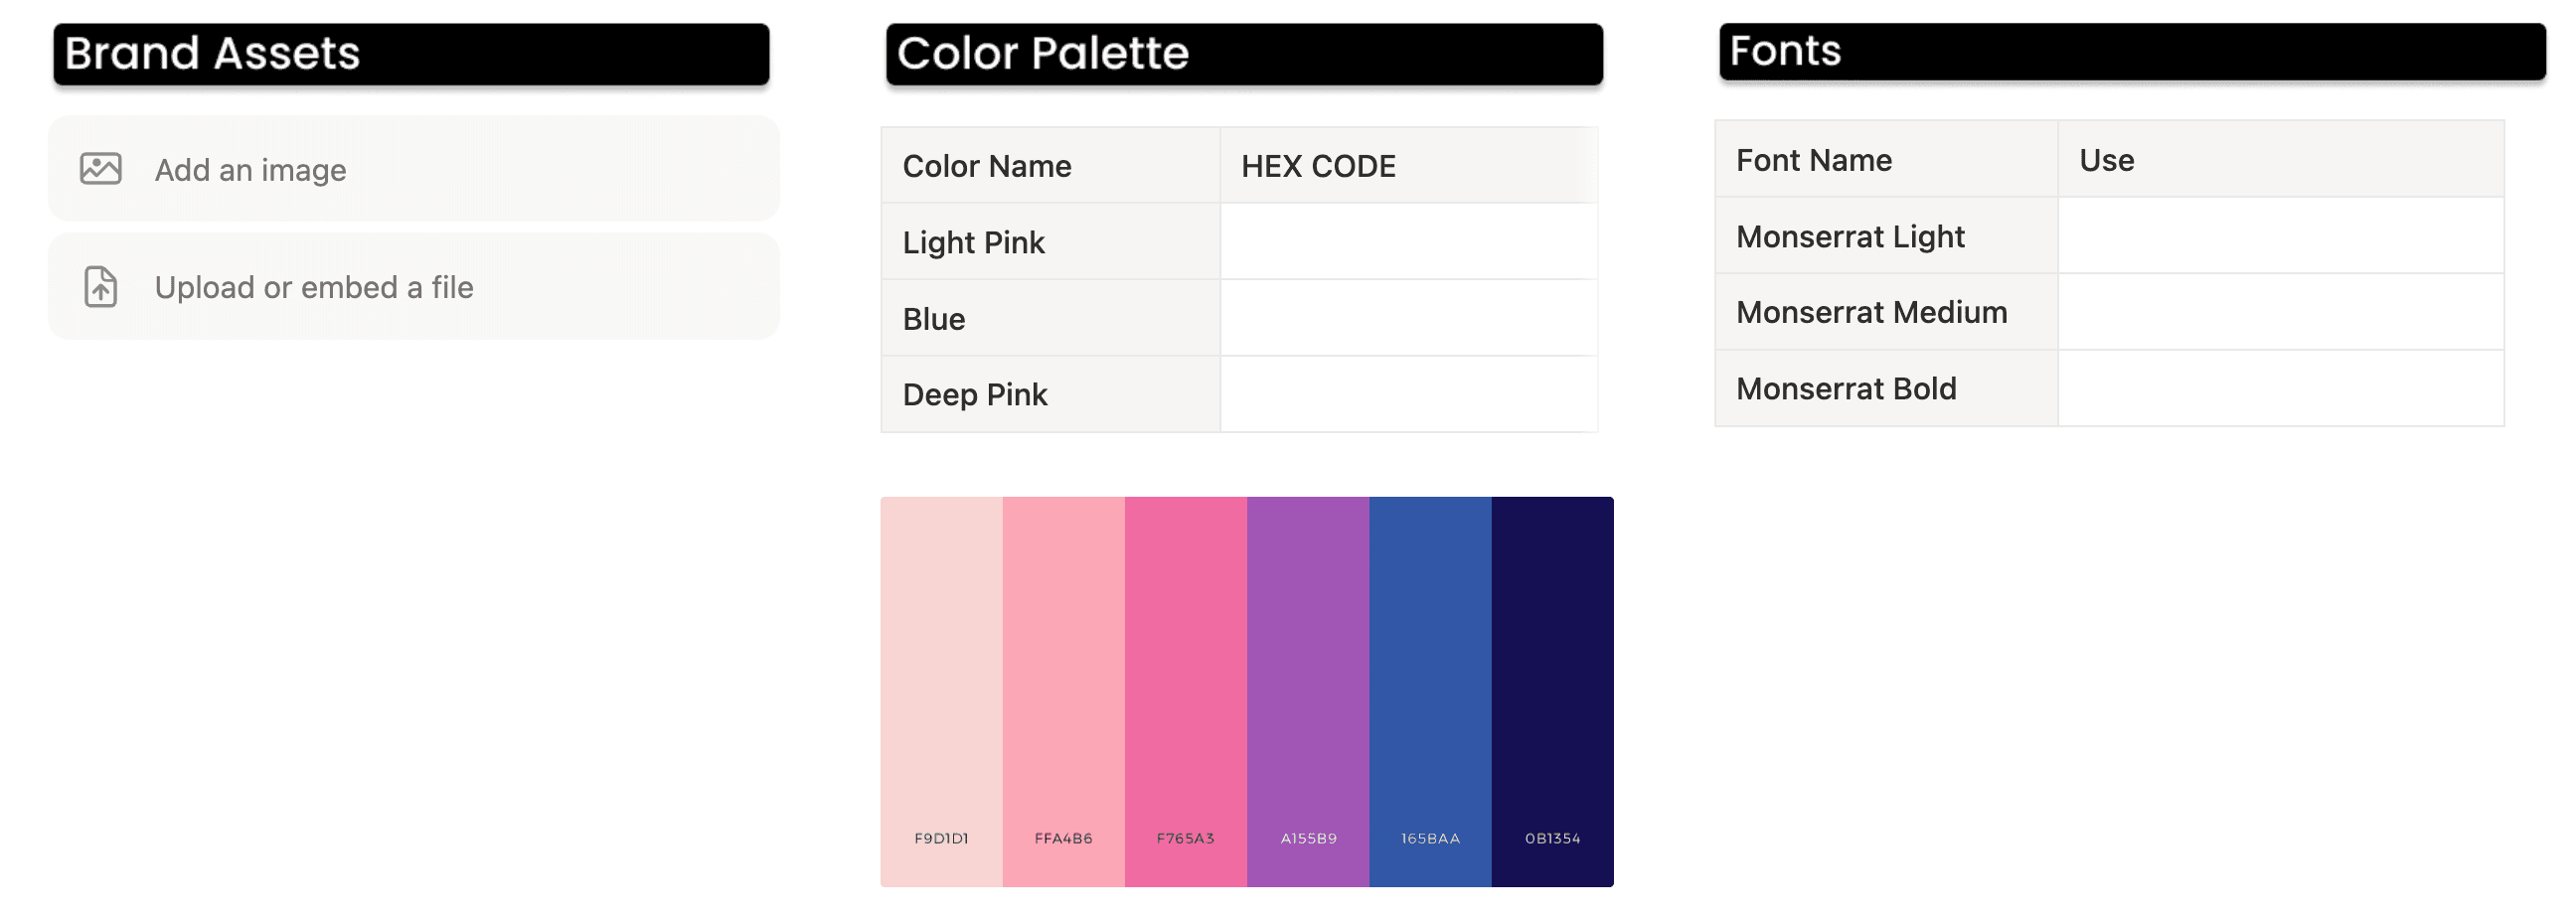Click the Add an image picture icon
Image resolution: width=2576 pixels, height=920 pixels.
(101, 169)
